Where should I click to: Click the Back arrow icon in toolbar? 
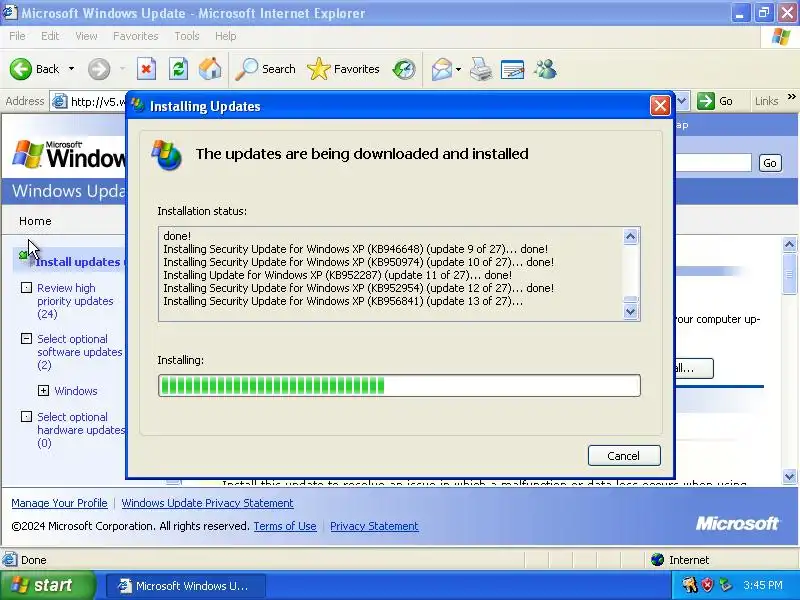[x=21, y=69]
